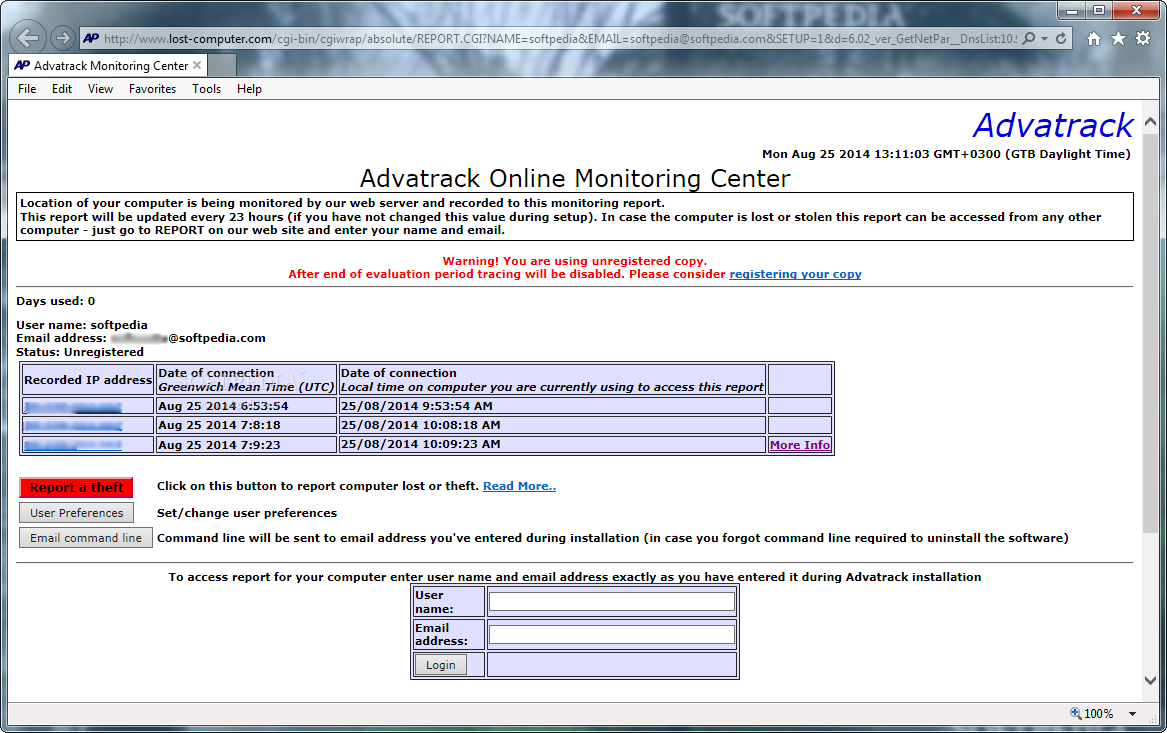The image size is (1167, 733).
Task: Click the AP site icon in address bar
Action: [91, 38]
